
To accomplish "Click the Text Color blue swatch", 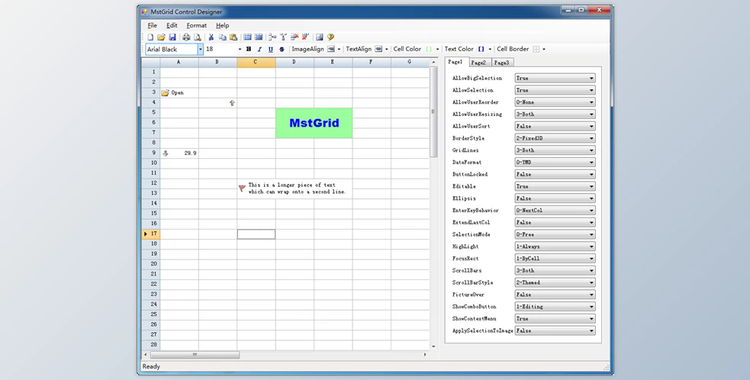I will click(x=481, y=49).
